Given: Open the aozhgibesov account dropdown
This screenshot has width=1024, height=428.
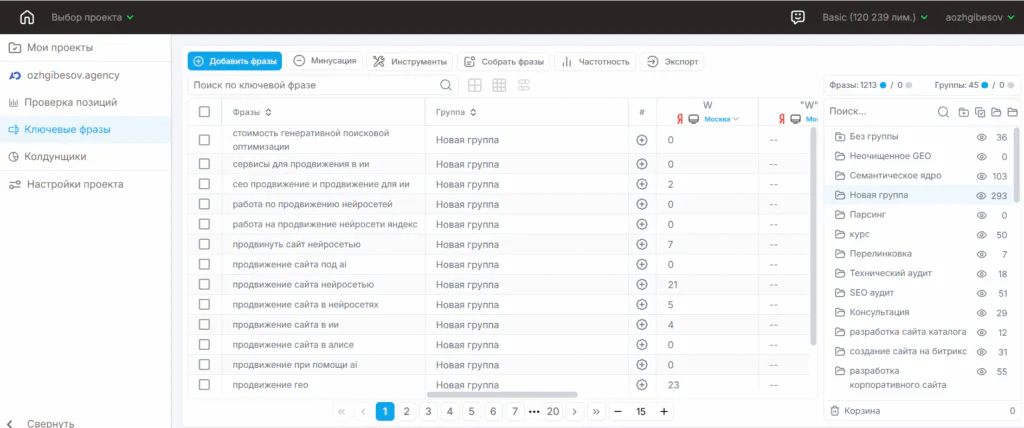Looking at the screenshot, I should (982, 18).
